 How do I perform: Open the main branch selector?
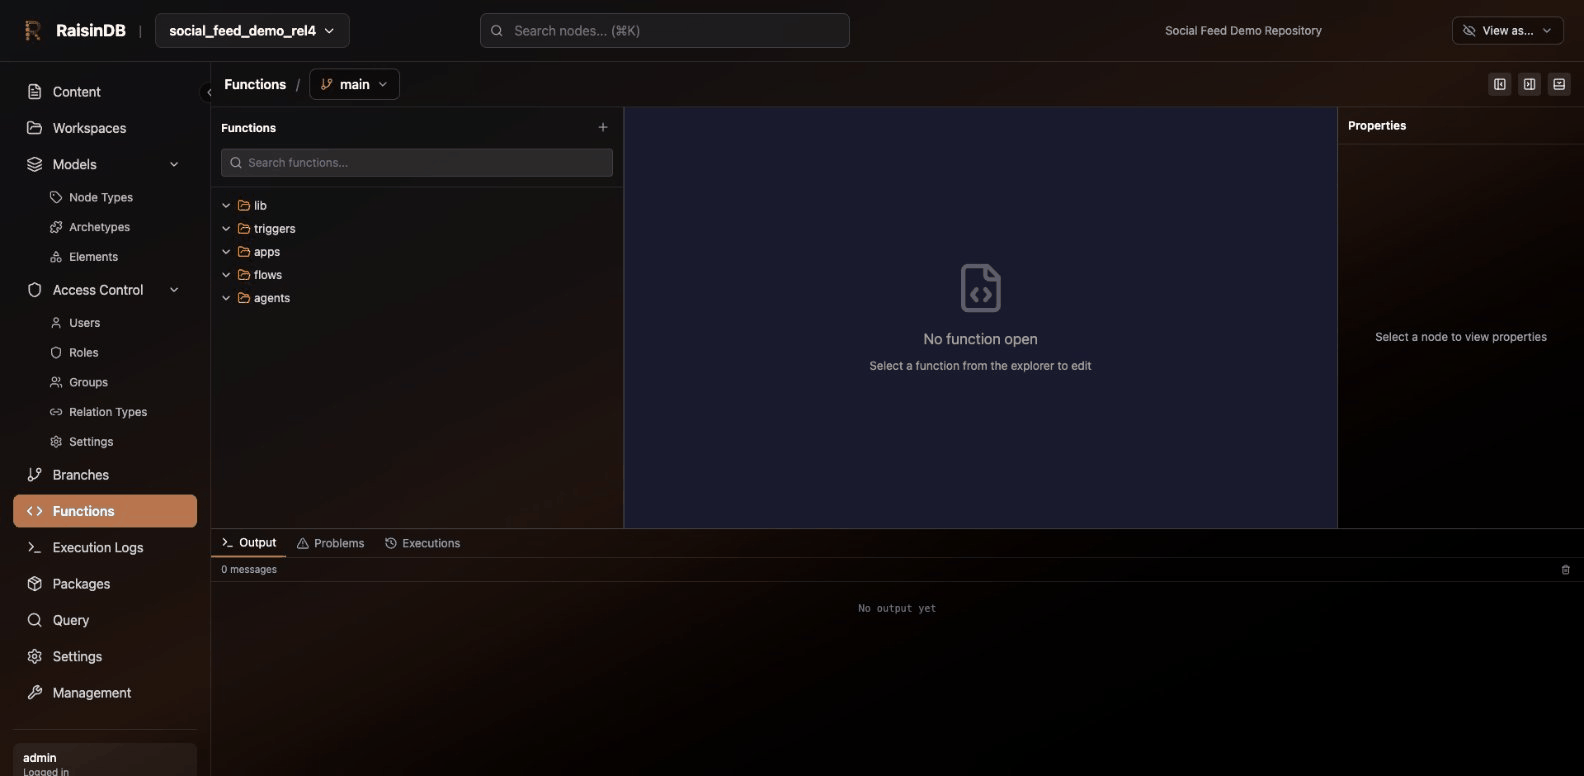click(354, 85)
